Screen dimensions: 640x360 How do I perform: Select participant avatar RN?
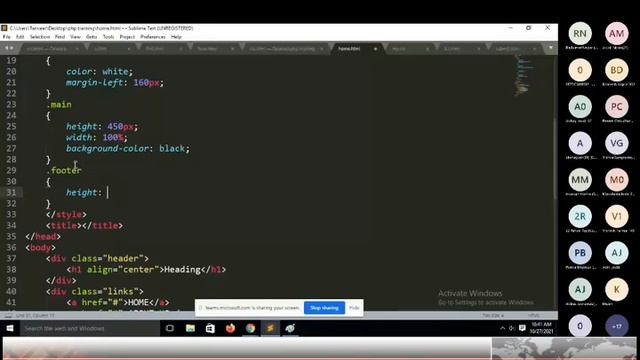[x=580, y=33]
